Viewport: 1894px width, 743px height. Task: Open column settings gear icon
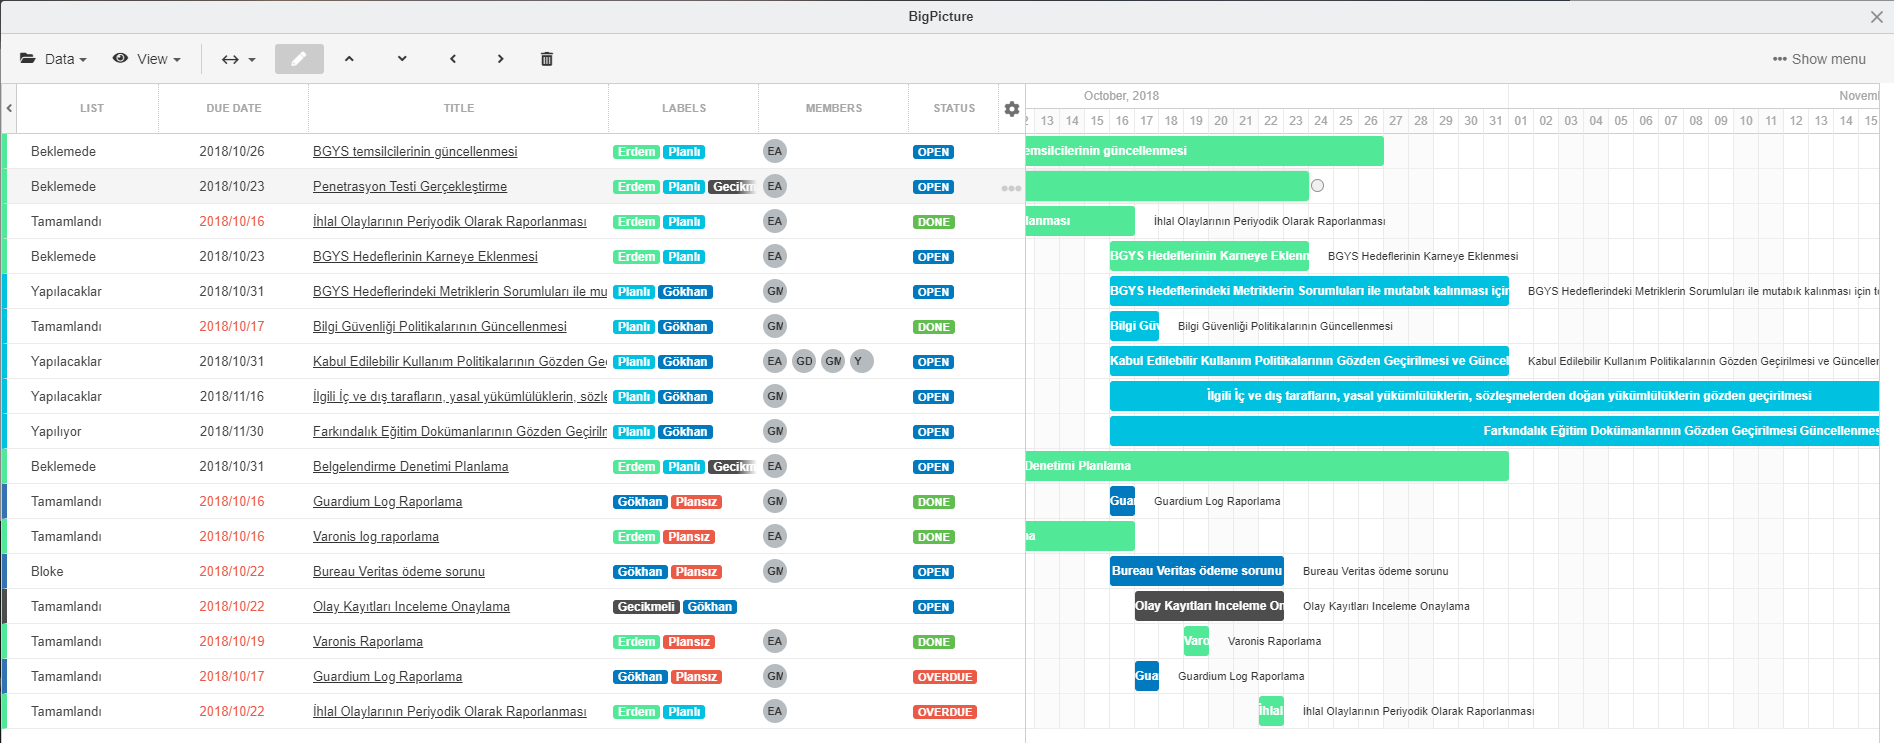point(1012,109)
